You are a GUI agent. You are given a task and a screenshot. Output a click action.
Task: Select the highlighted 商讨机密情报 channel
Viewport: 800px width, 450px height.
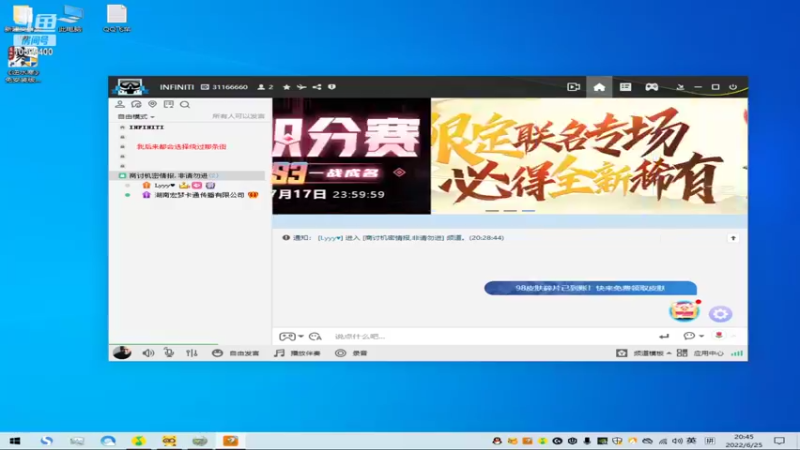point(187,176)
